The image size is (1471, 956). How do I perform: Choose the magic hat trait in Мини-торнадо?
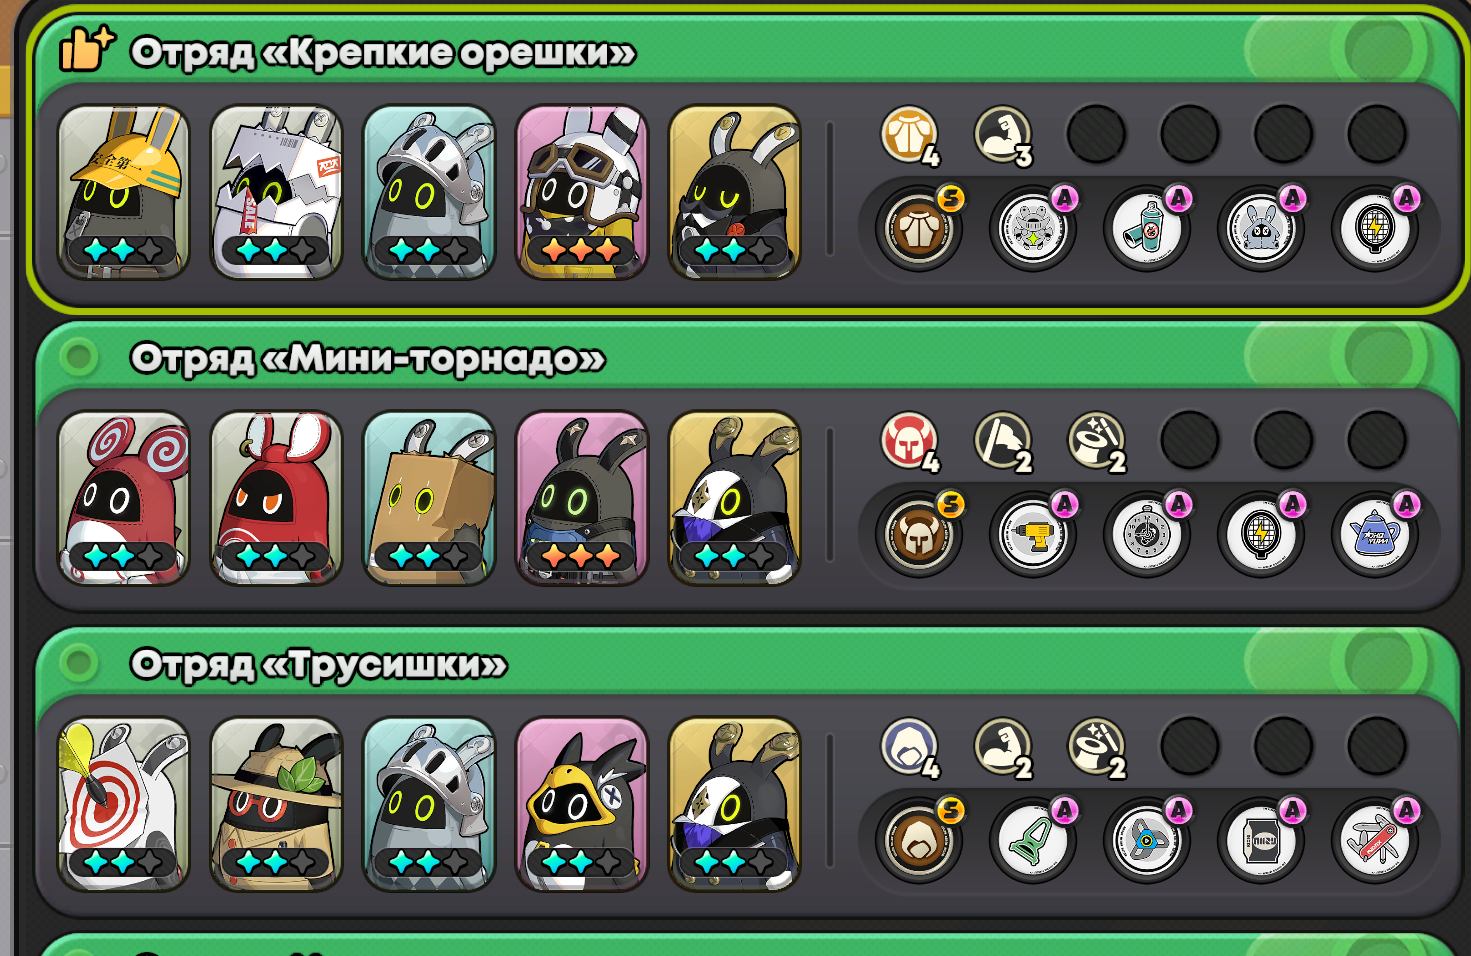pos(1096,441)
